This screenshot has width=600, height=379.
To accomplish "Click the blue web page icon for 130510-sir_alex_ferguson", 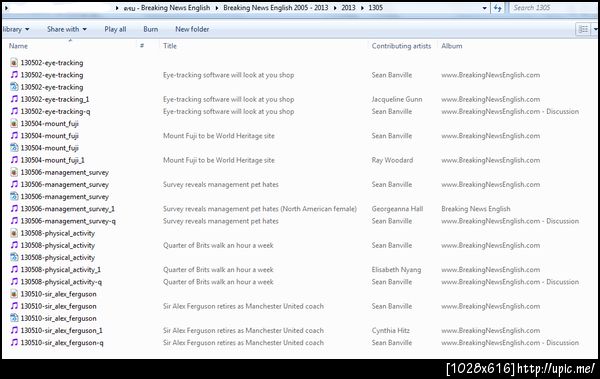I will [14, 318].
